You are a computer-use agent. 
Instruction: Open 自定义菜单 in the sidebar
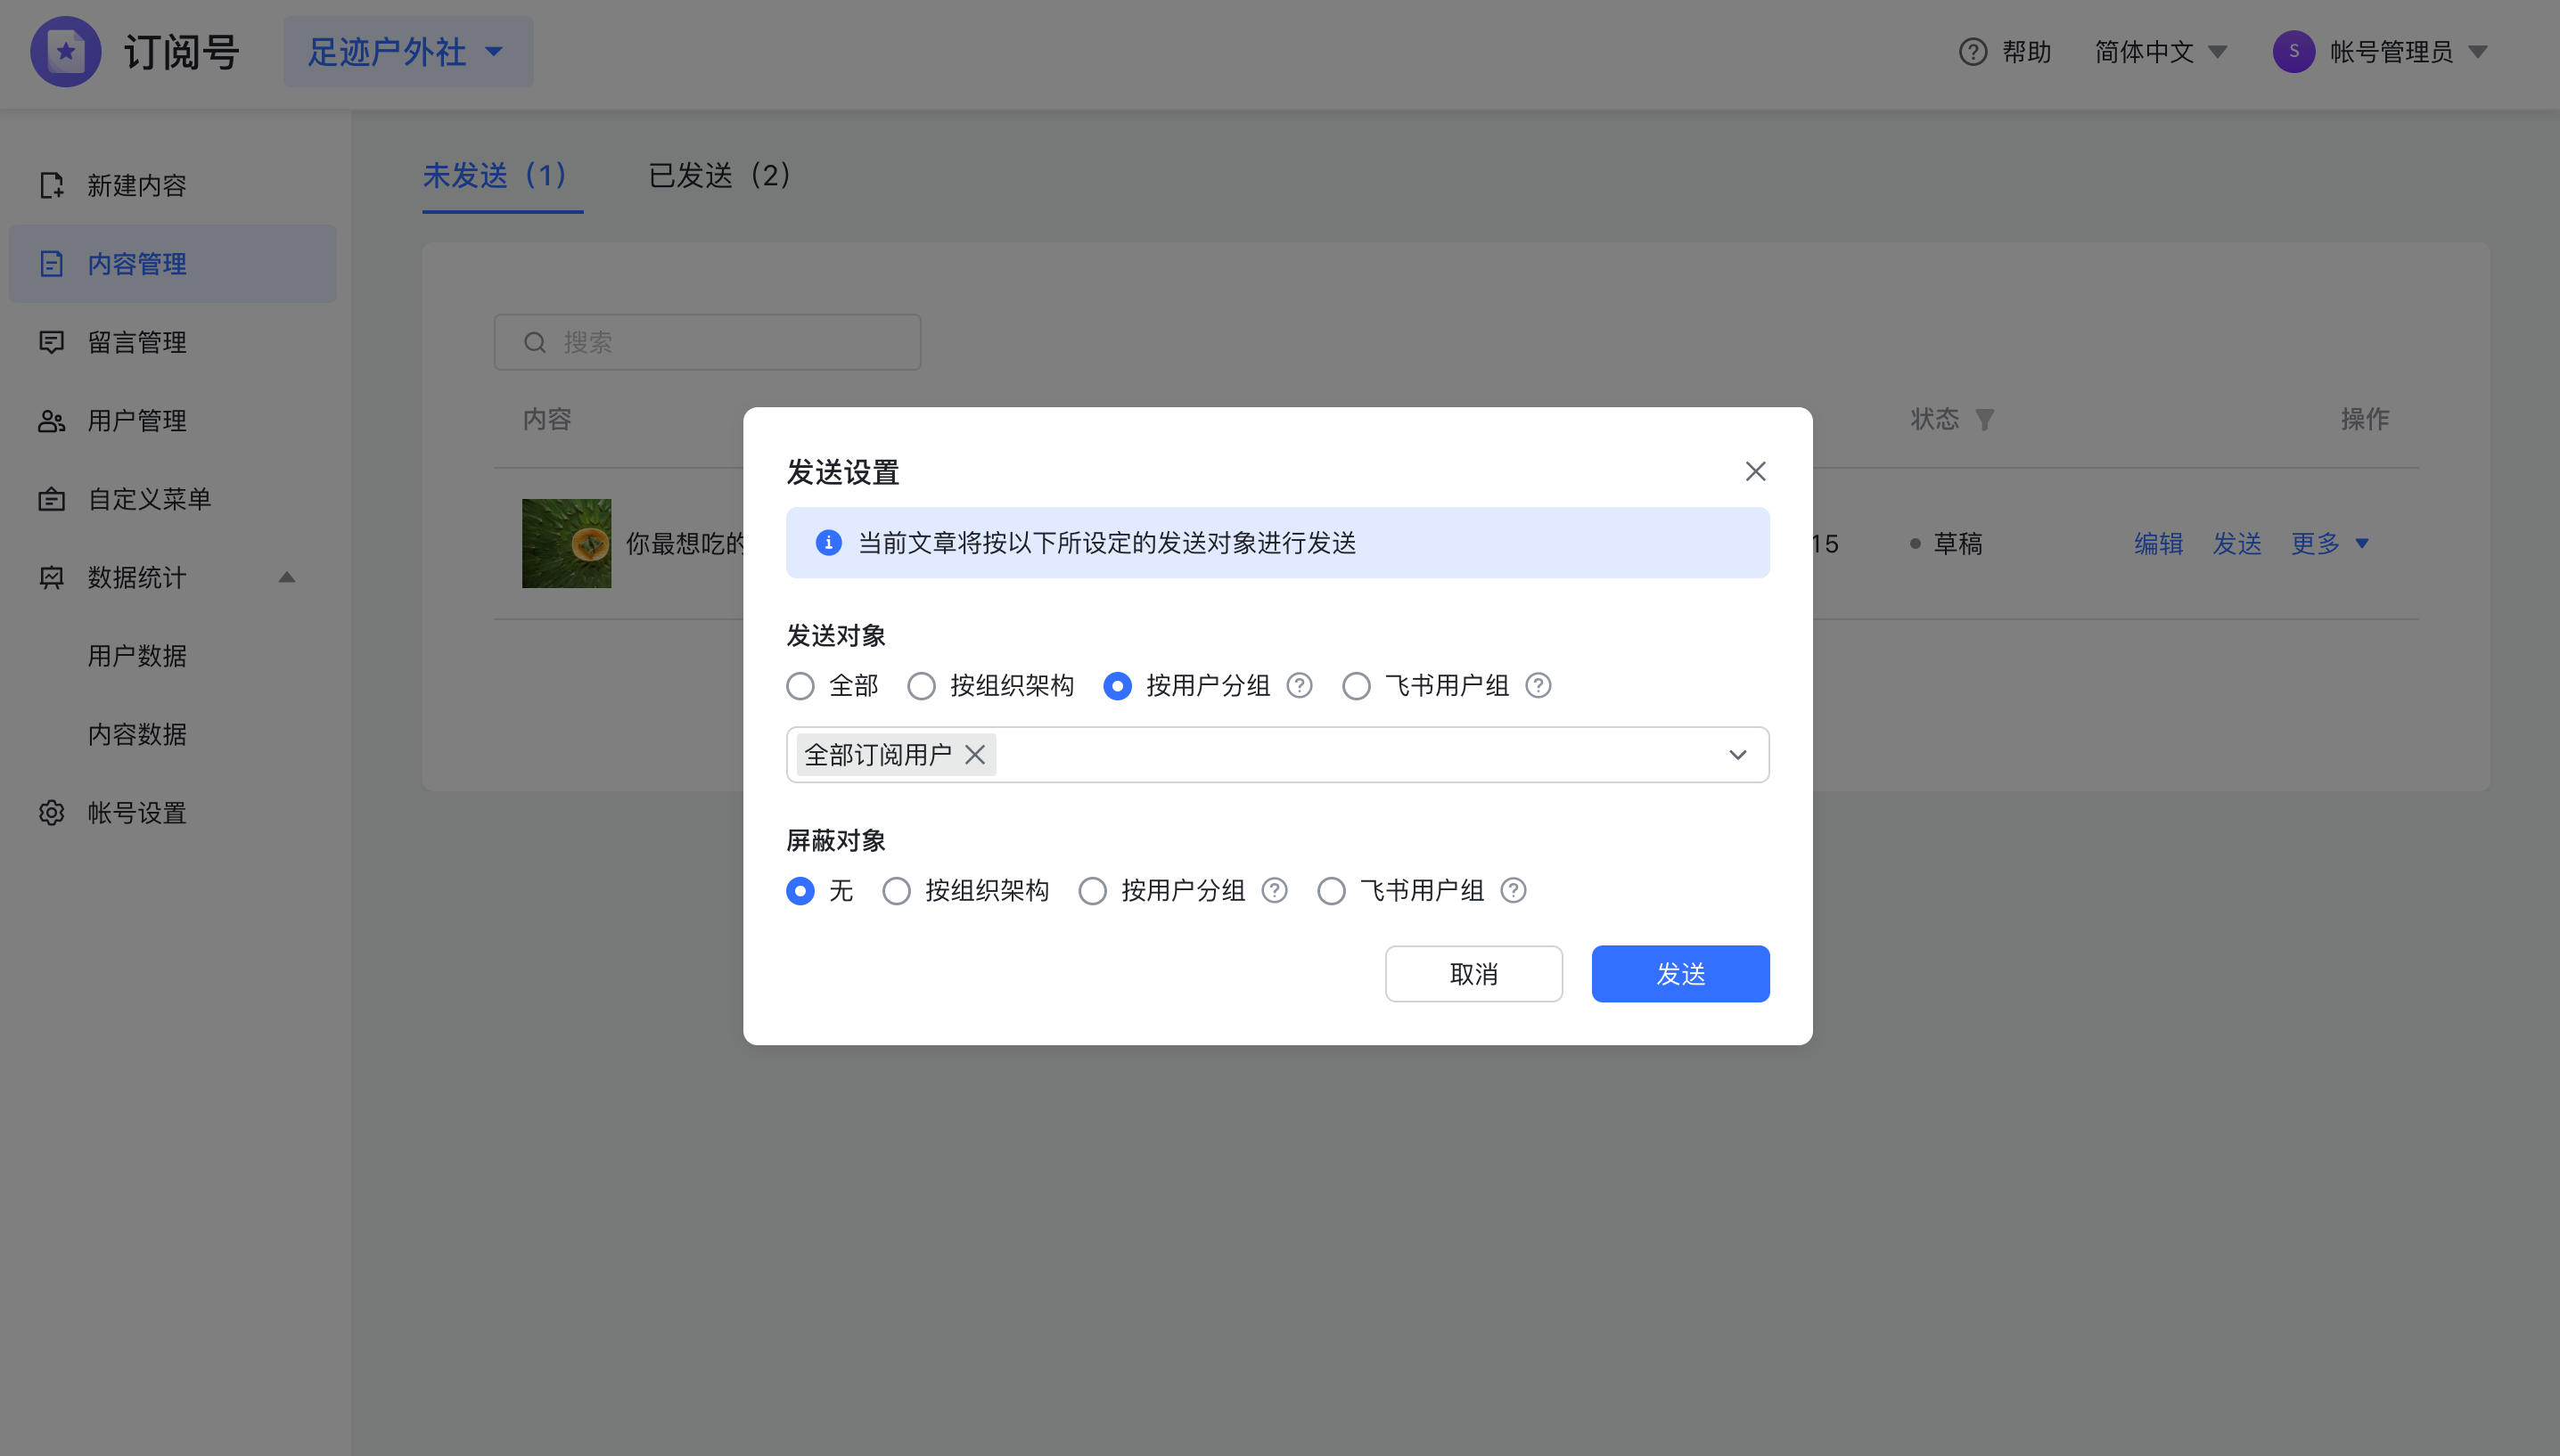tap(172, 499)
